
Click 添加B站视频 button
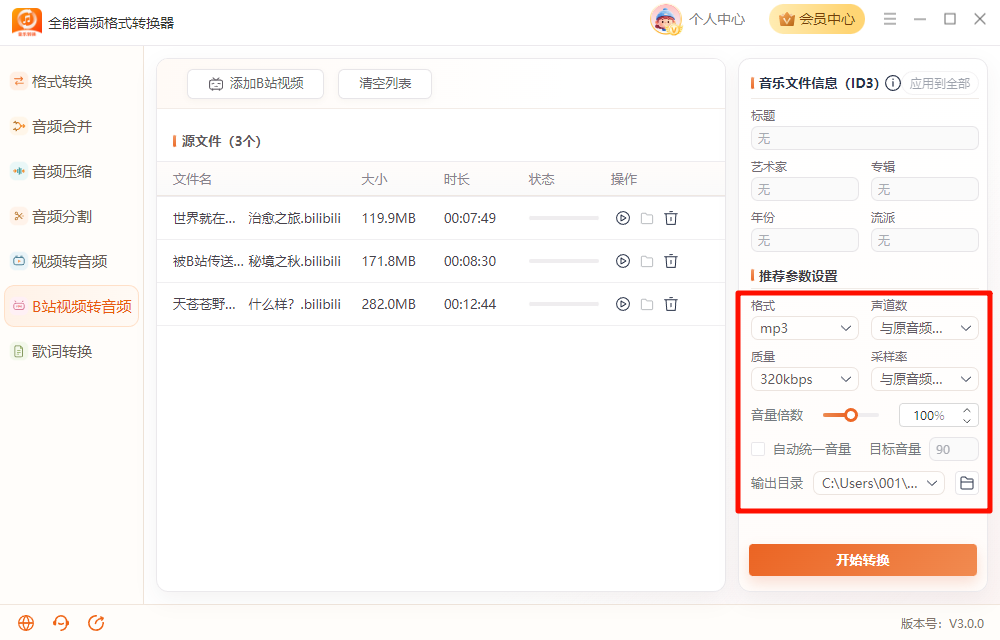255,84
